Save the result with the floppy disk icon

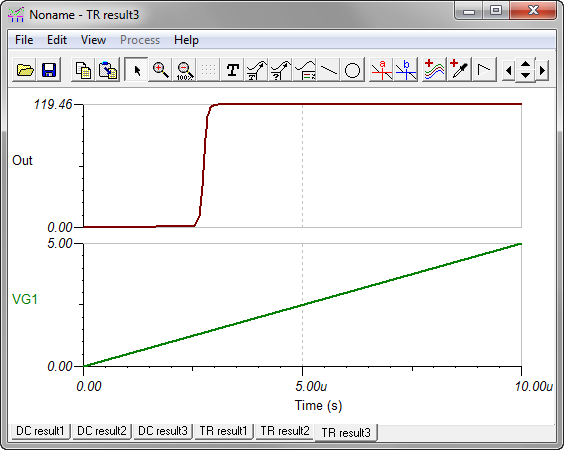pos(49,69)
